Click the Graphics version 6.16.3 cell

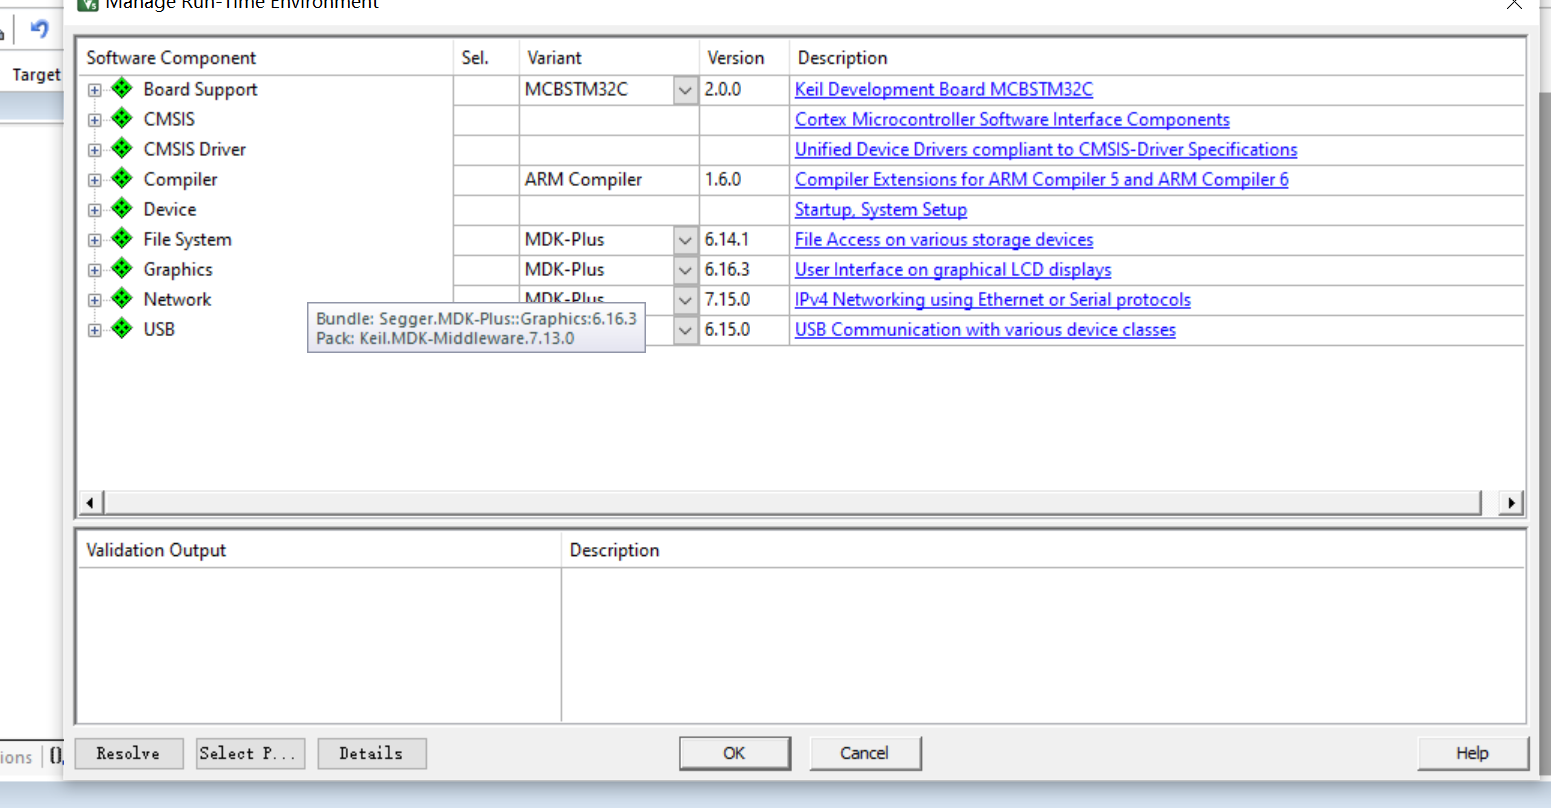tap(744, 270)
